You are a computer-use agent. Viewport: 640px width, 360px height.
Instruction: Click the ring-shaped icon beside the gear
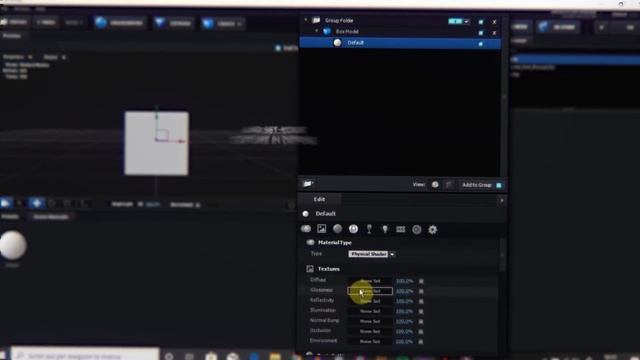(x=416, y=229)
